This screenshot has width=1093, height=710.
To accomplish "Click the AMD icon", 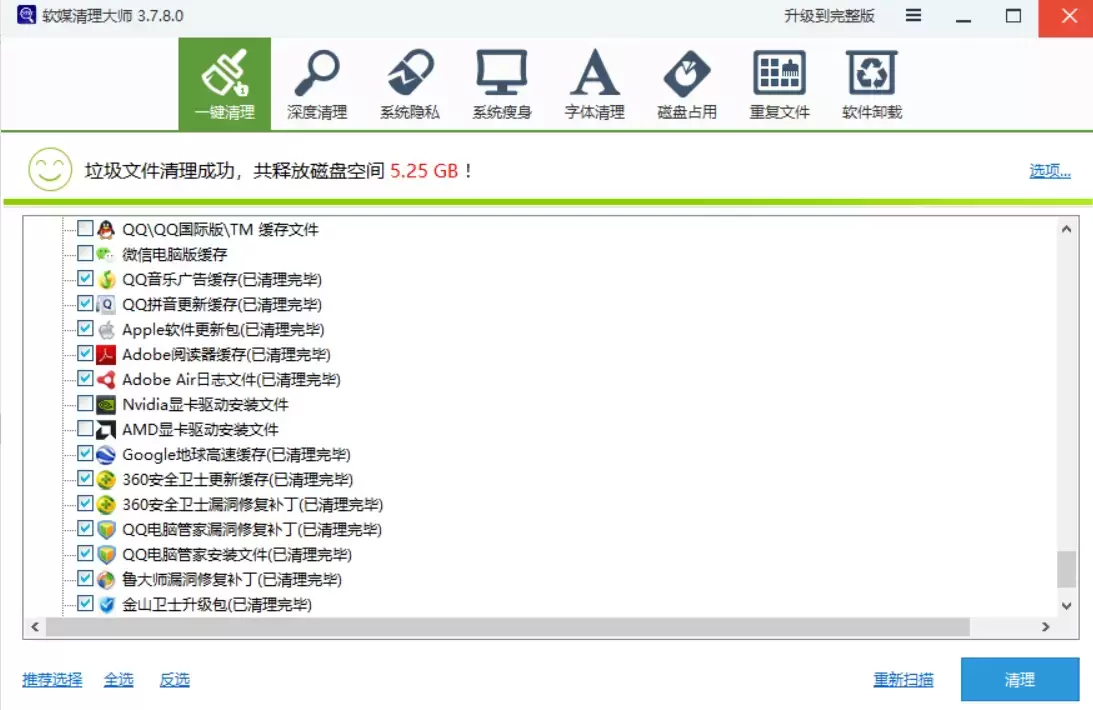I will [106, 430].
